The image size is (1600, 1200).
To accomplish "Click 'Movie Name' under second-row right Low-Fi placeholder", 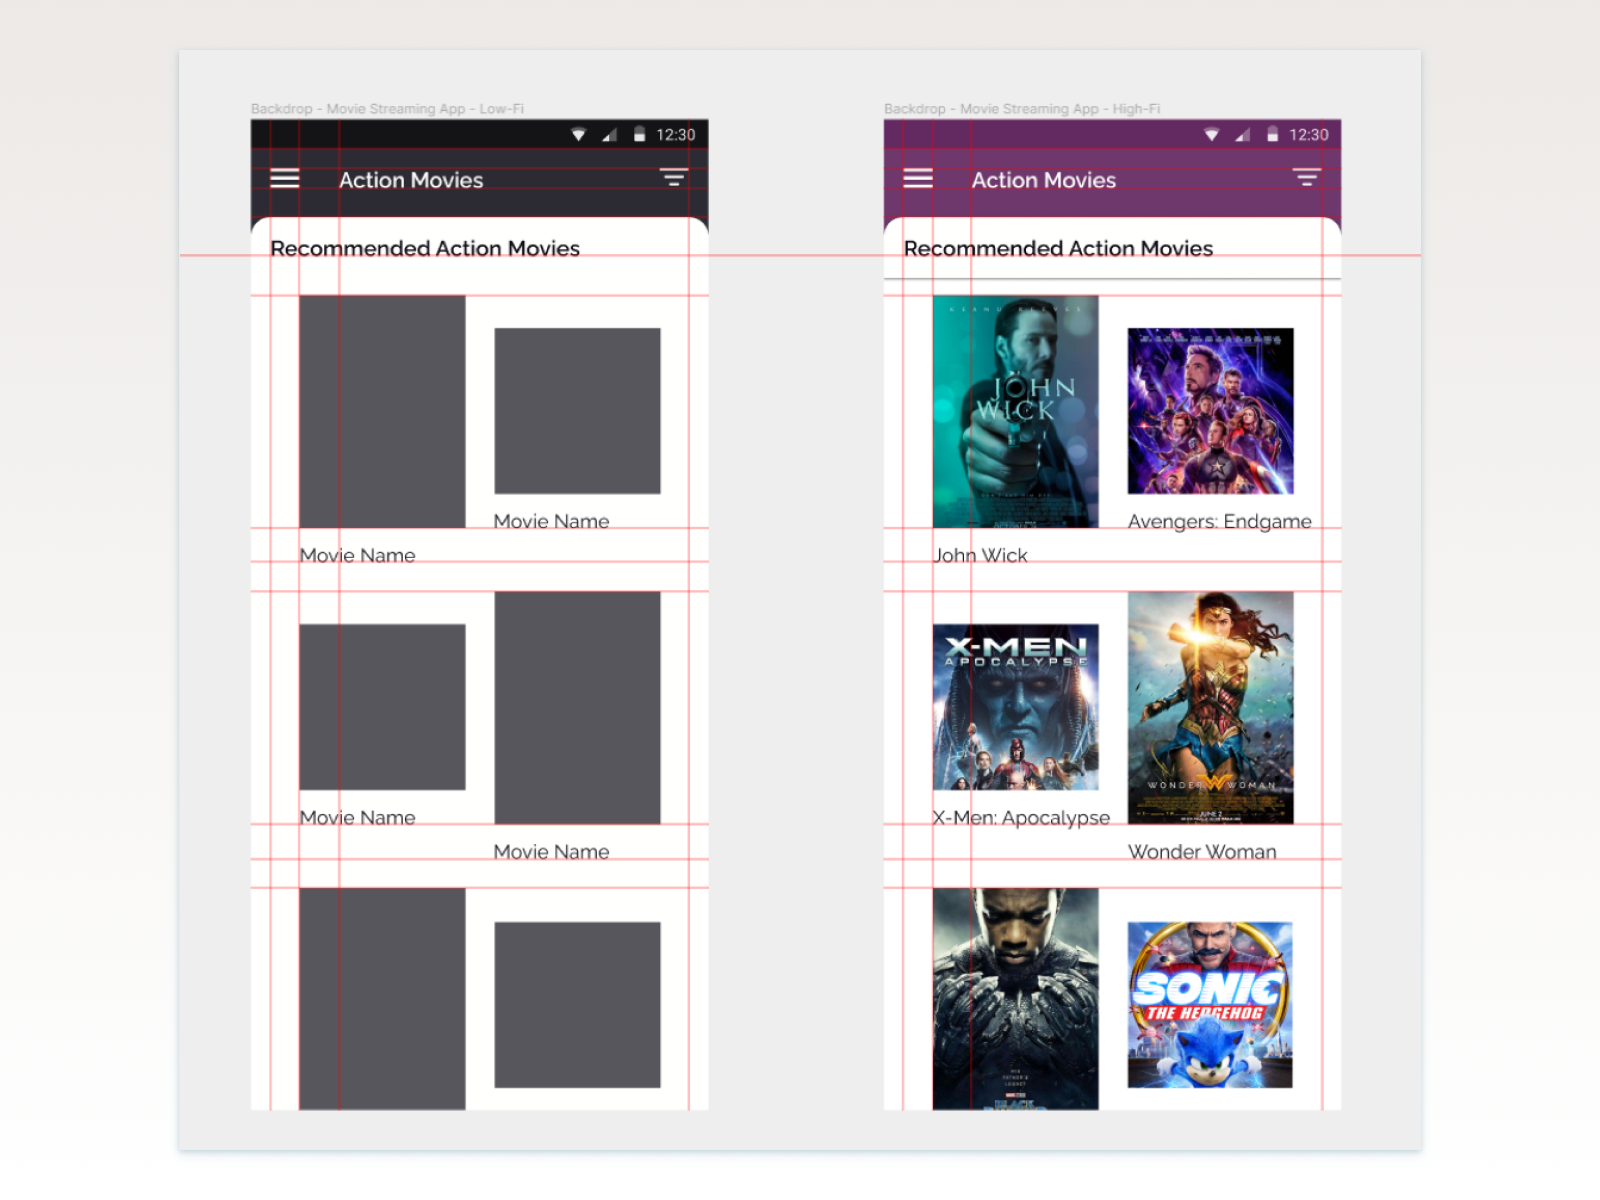I will tap(551, 852).
